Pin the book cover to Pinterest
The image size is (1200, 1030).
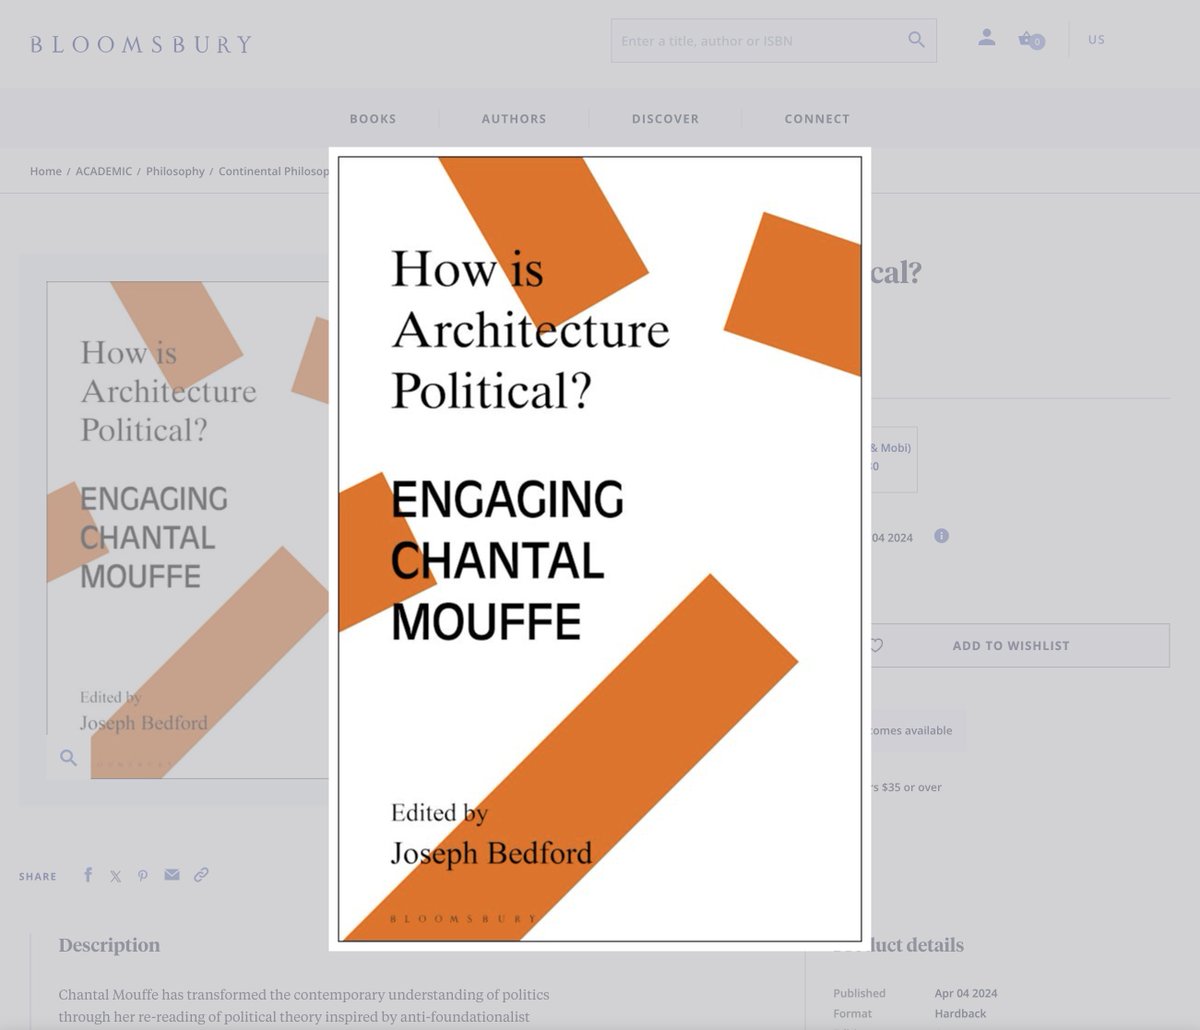[x=143, y=875]
